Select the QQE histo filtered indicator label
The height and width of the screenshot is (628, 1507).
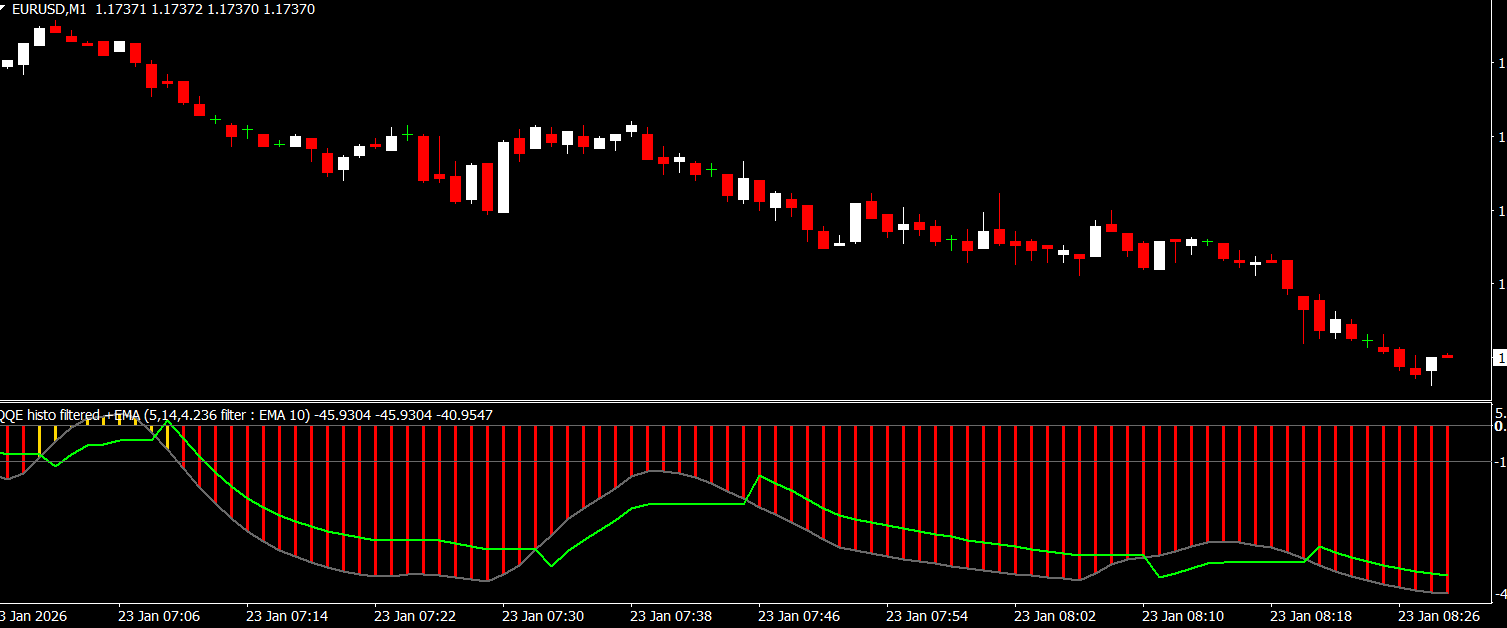pos(50,415)
